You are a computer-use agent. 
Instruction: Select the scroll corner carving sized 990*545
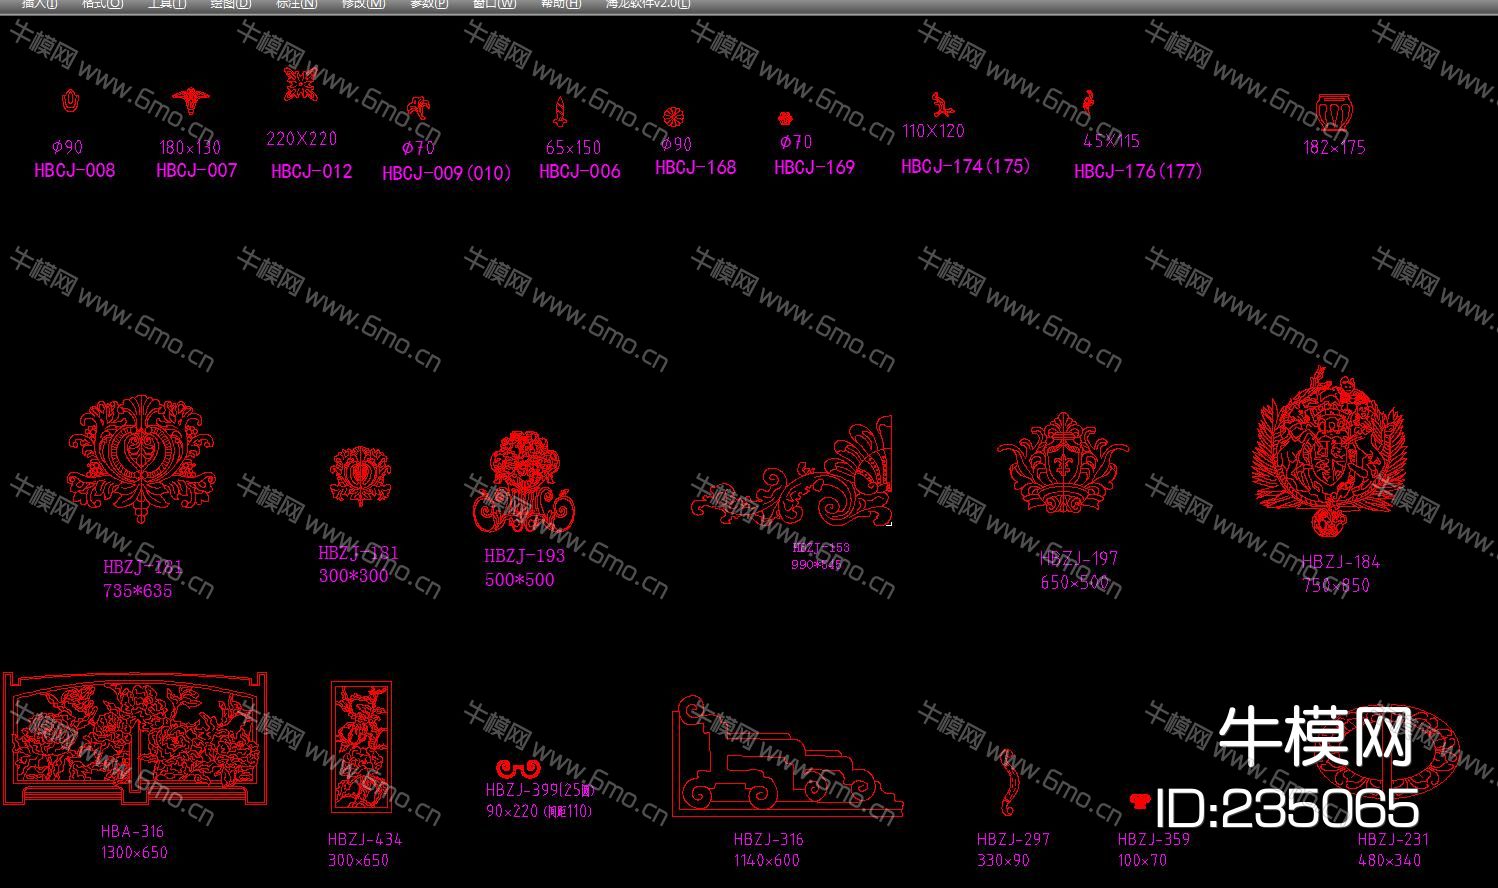click(791, 471)
